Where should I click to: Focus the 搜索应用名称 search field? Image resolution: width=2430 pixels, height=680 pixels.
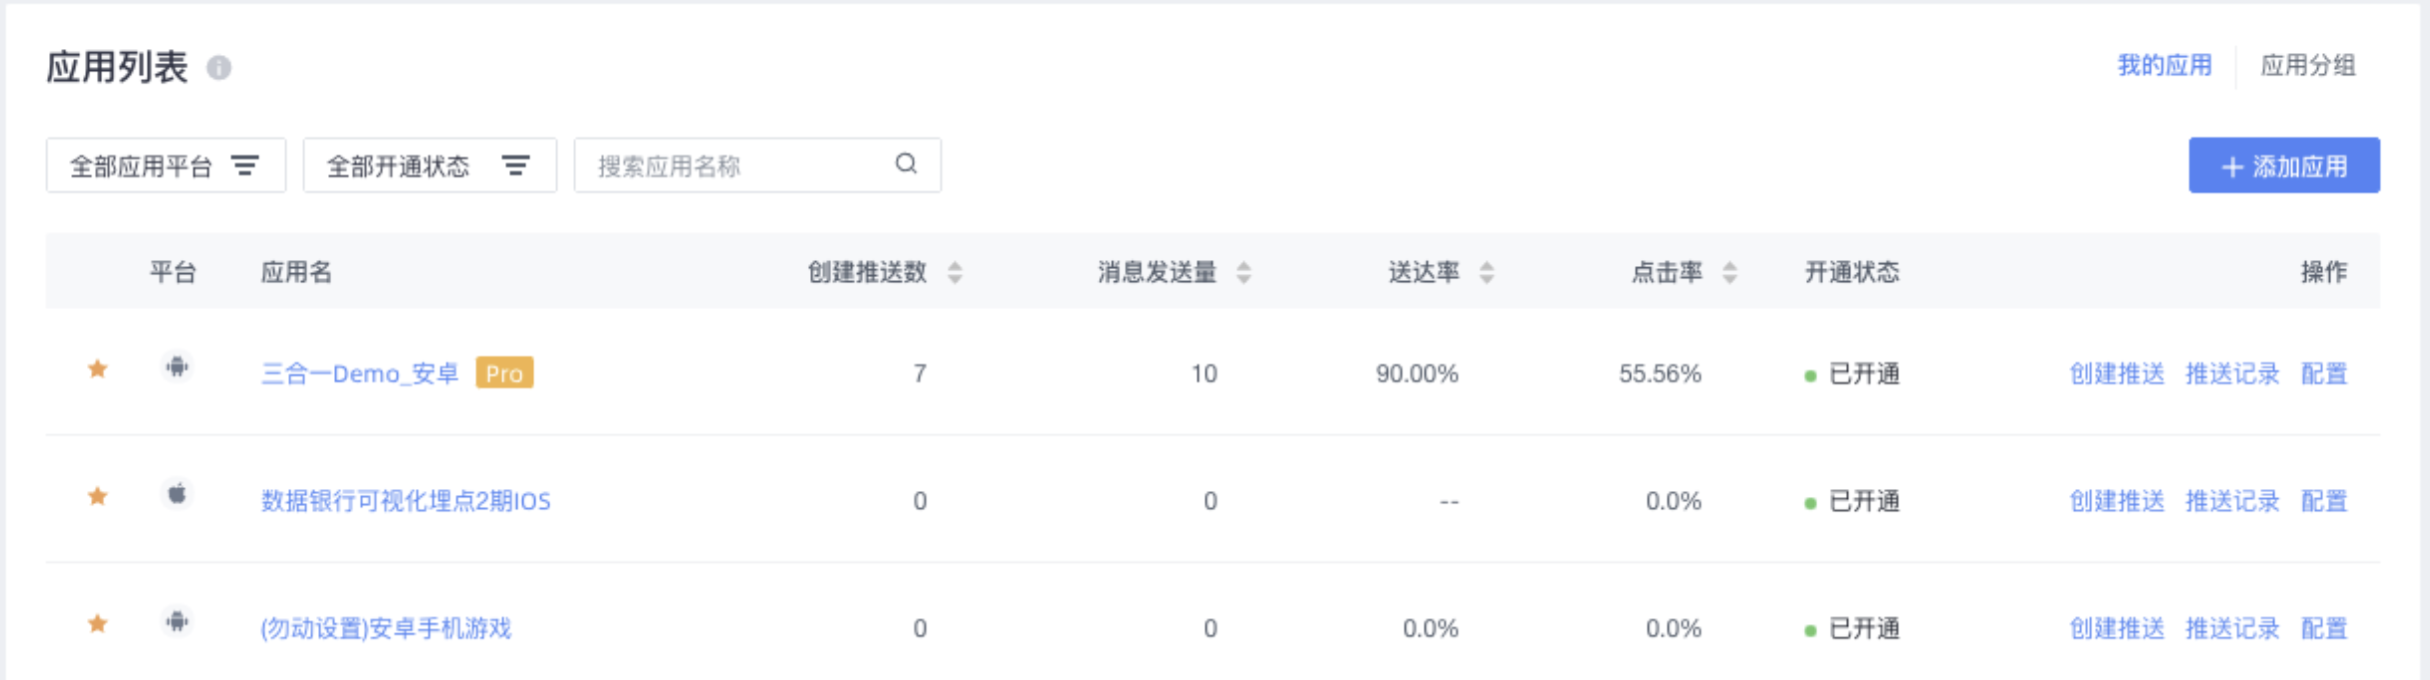(x=740, y=166)
